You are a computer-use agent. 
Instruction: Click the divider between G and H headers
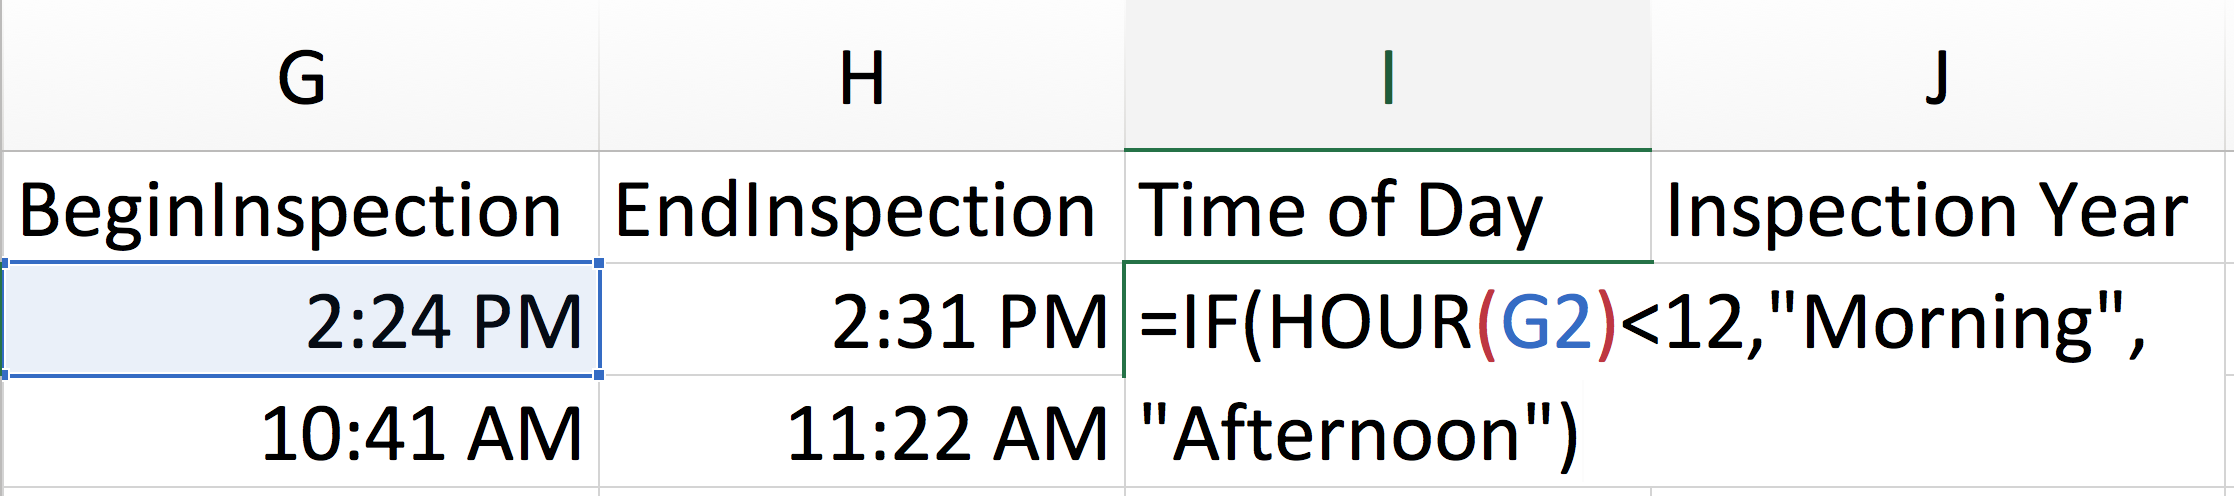[599, 75]
